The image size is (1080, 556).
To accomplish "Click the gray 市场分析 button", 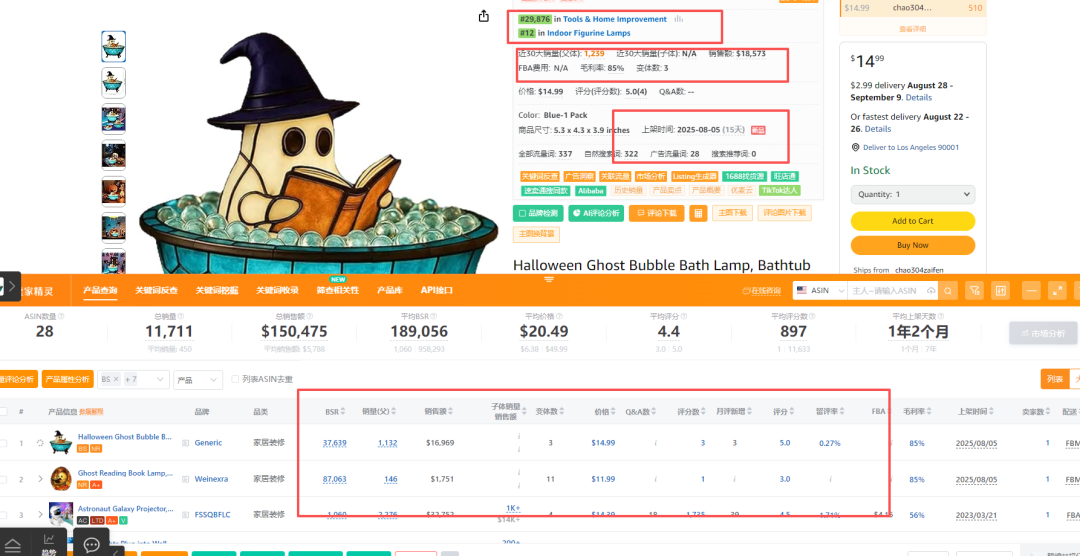I will pos(1042,333).
